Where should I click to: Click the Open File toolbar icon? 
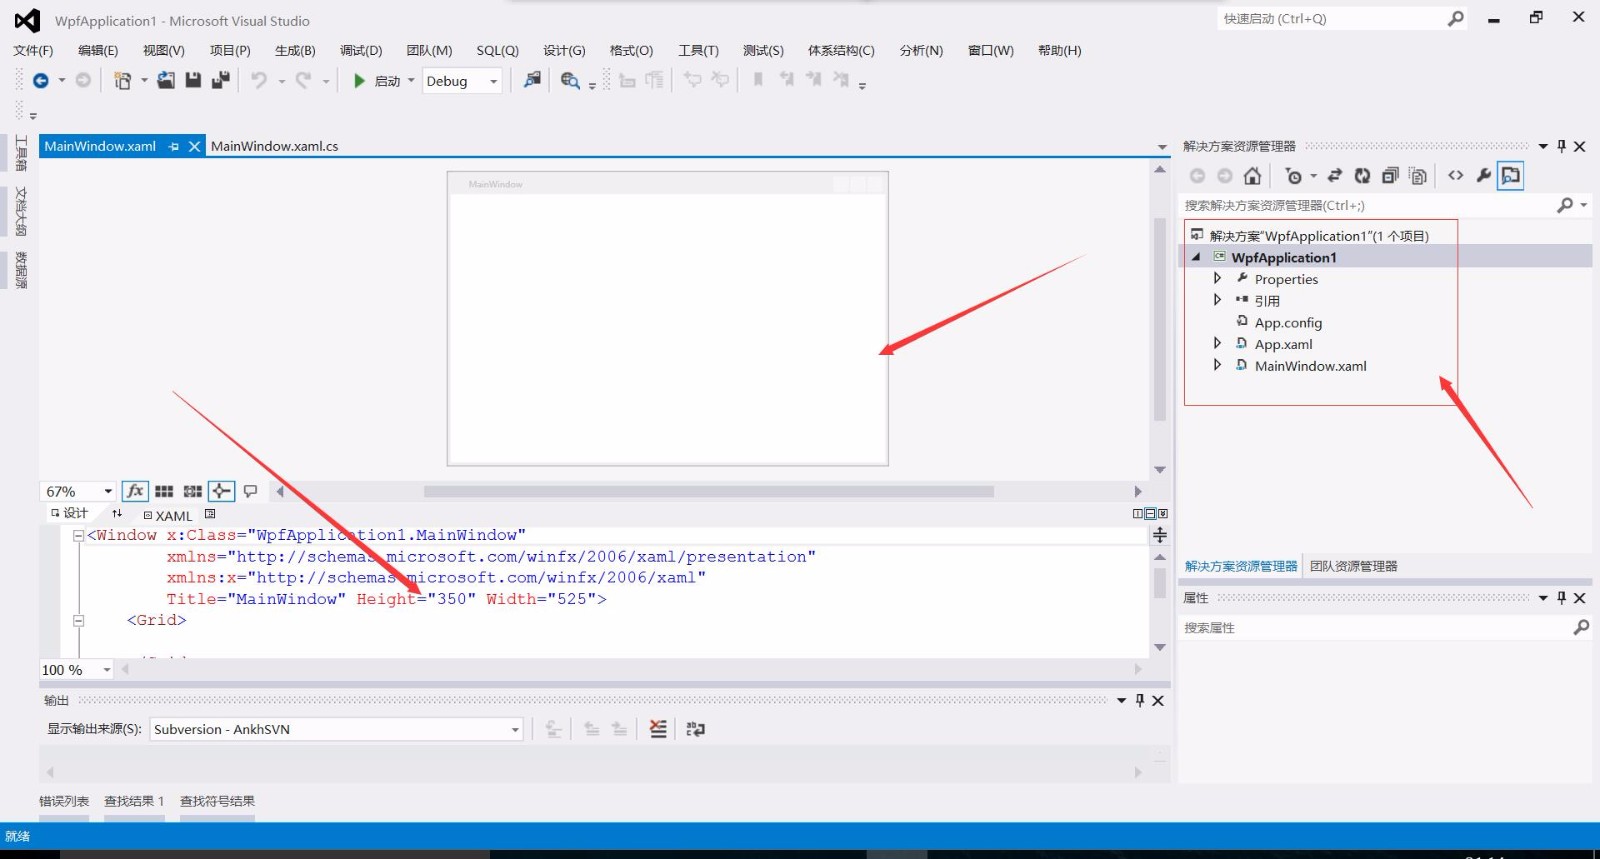(166, 80)
